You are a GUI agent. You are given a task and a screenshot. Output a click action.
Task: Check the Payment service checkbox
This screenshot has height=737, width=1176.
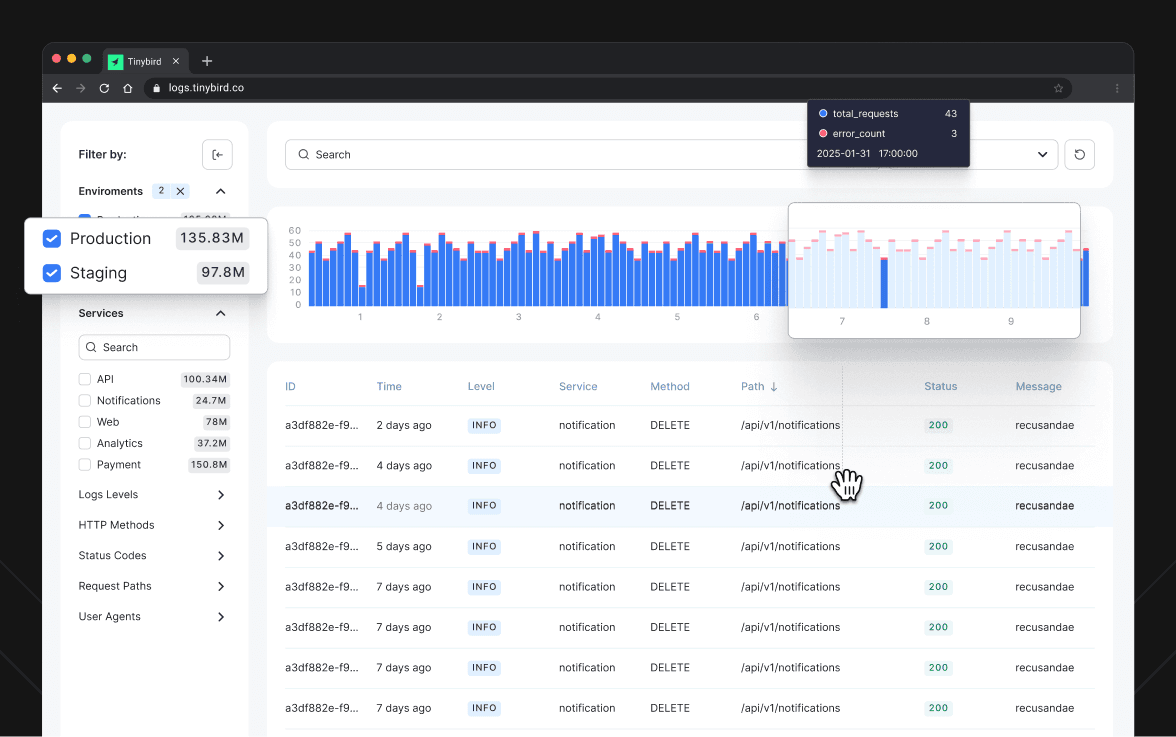coord(85,465)
